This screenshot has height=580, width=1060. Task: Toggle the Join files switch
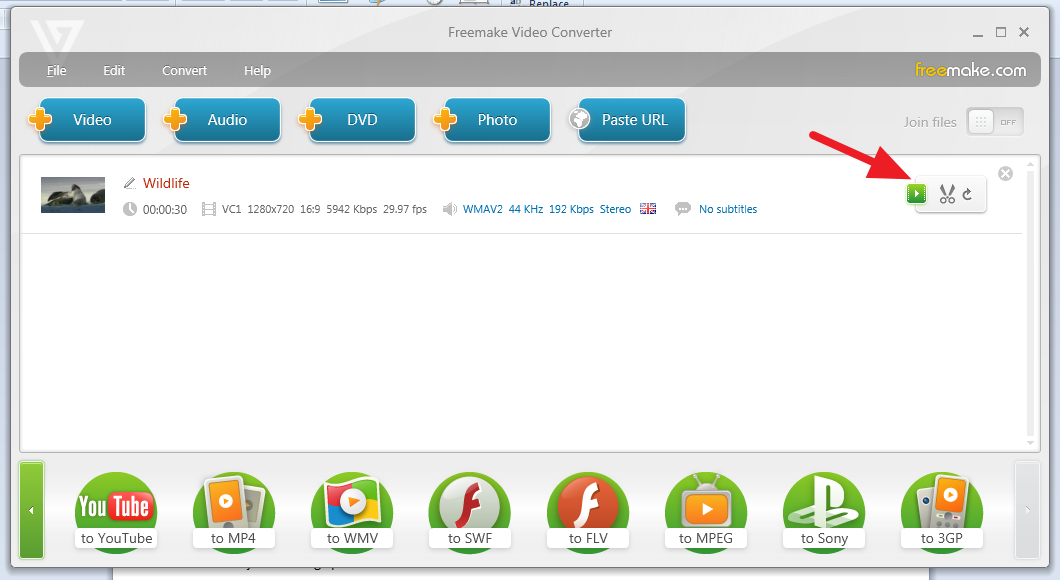click(994, 122)
